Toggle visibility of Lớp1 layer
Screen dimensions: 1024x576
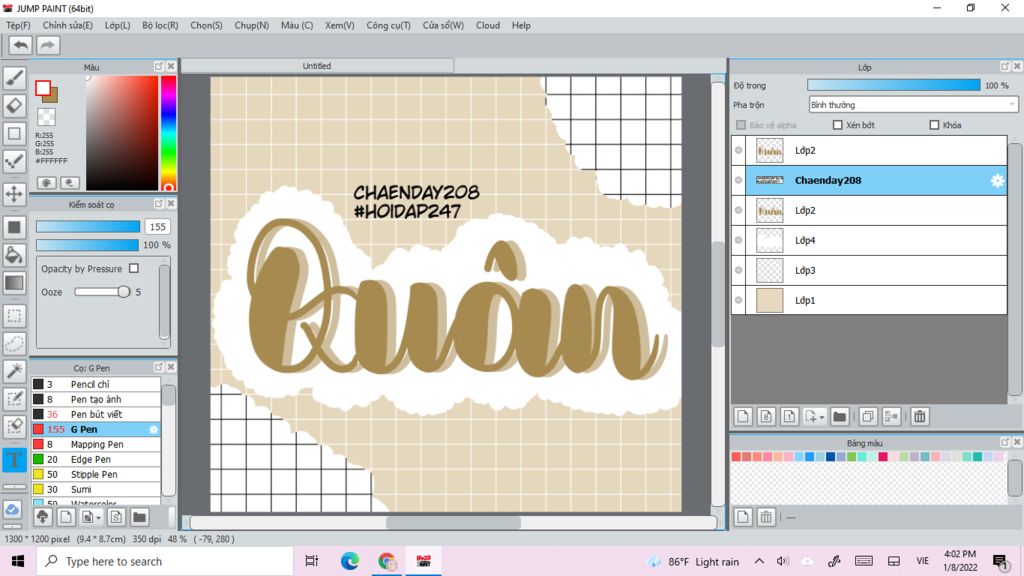point(739,300)
